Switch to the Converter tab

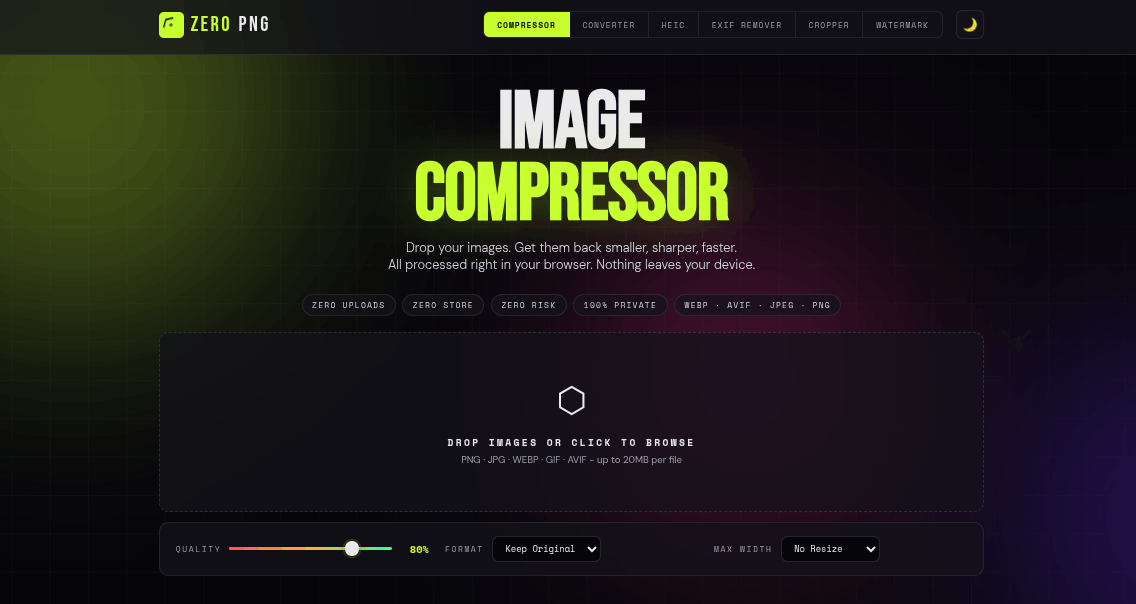608,25
